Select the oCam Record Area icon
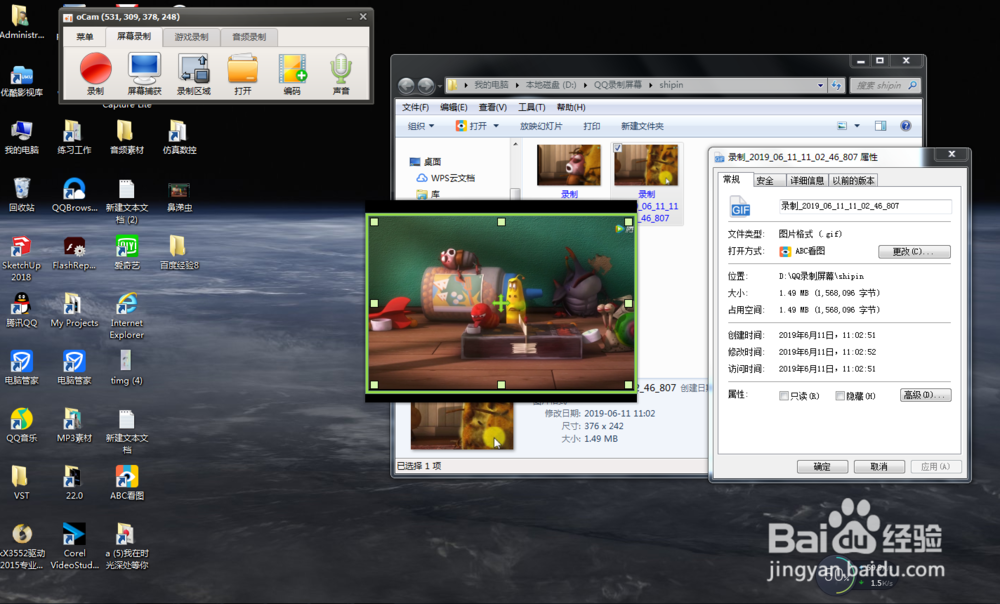Viewport: 1000px width, 604px height. pyautogui.click(x=194, y=69)
